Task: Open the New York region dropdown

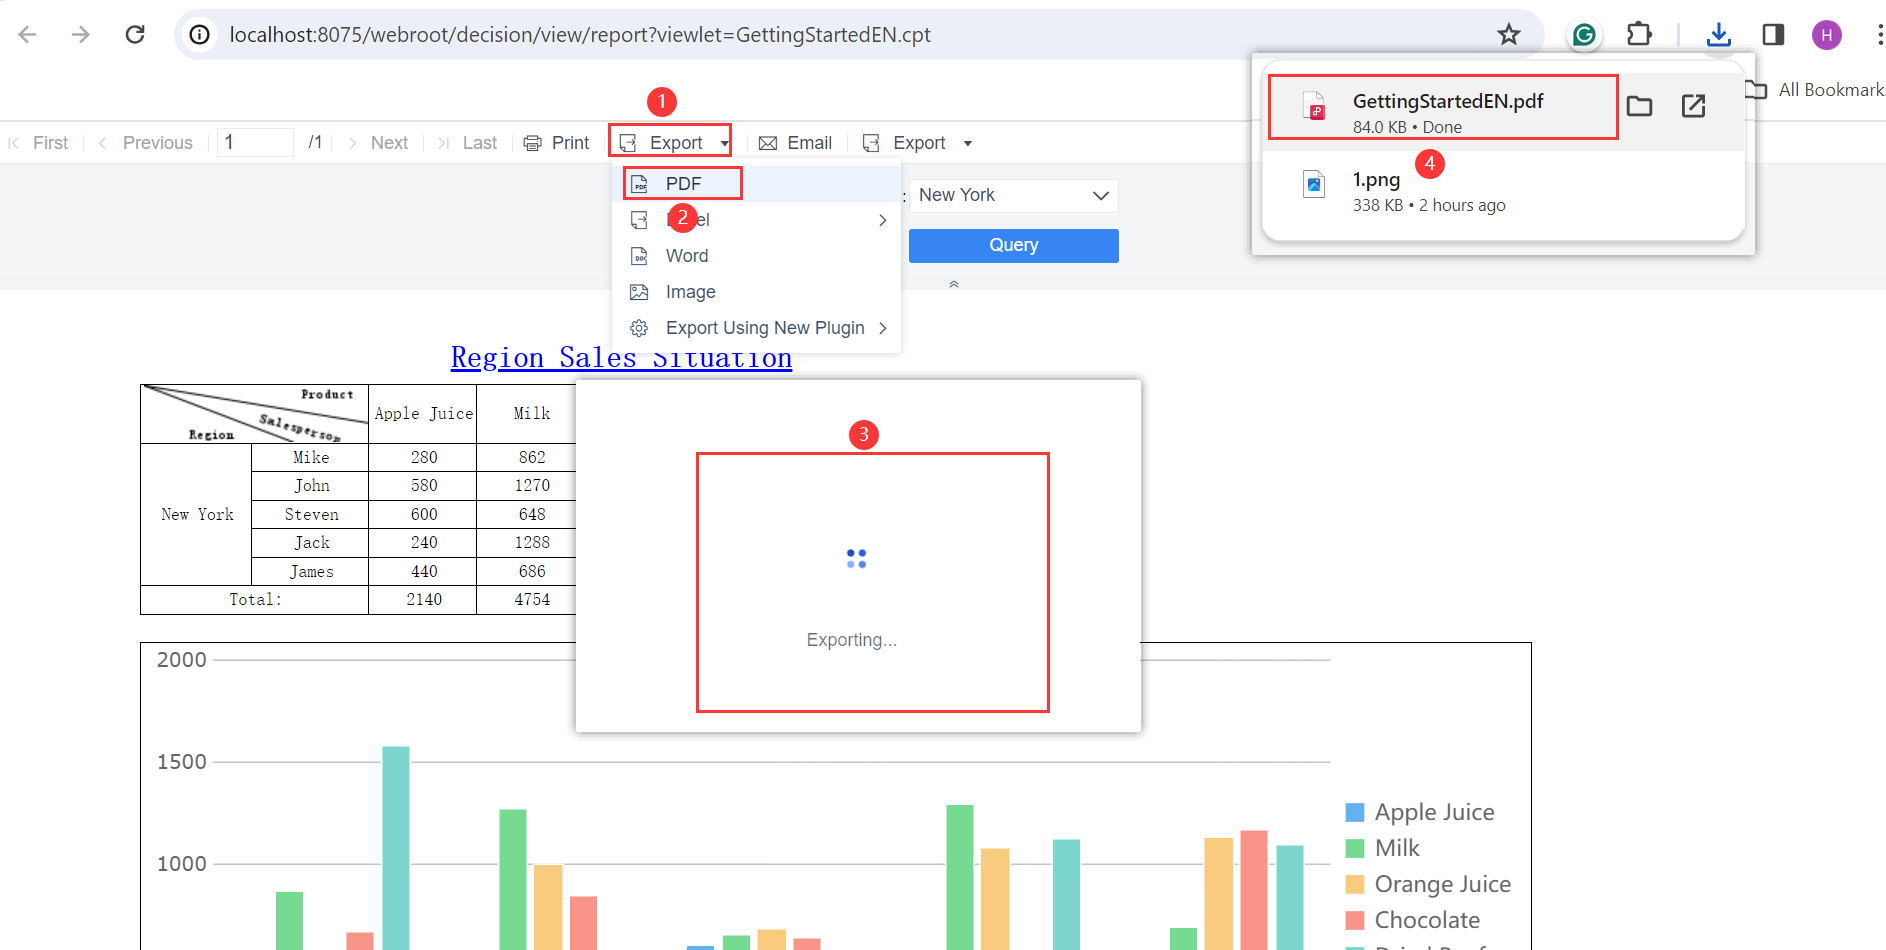Action: coord(1013,195)
